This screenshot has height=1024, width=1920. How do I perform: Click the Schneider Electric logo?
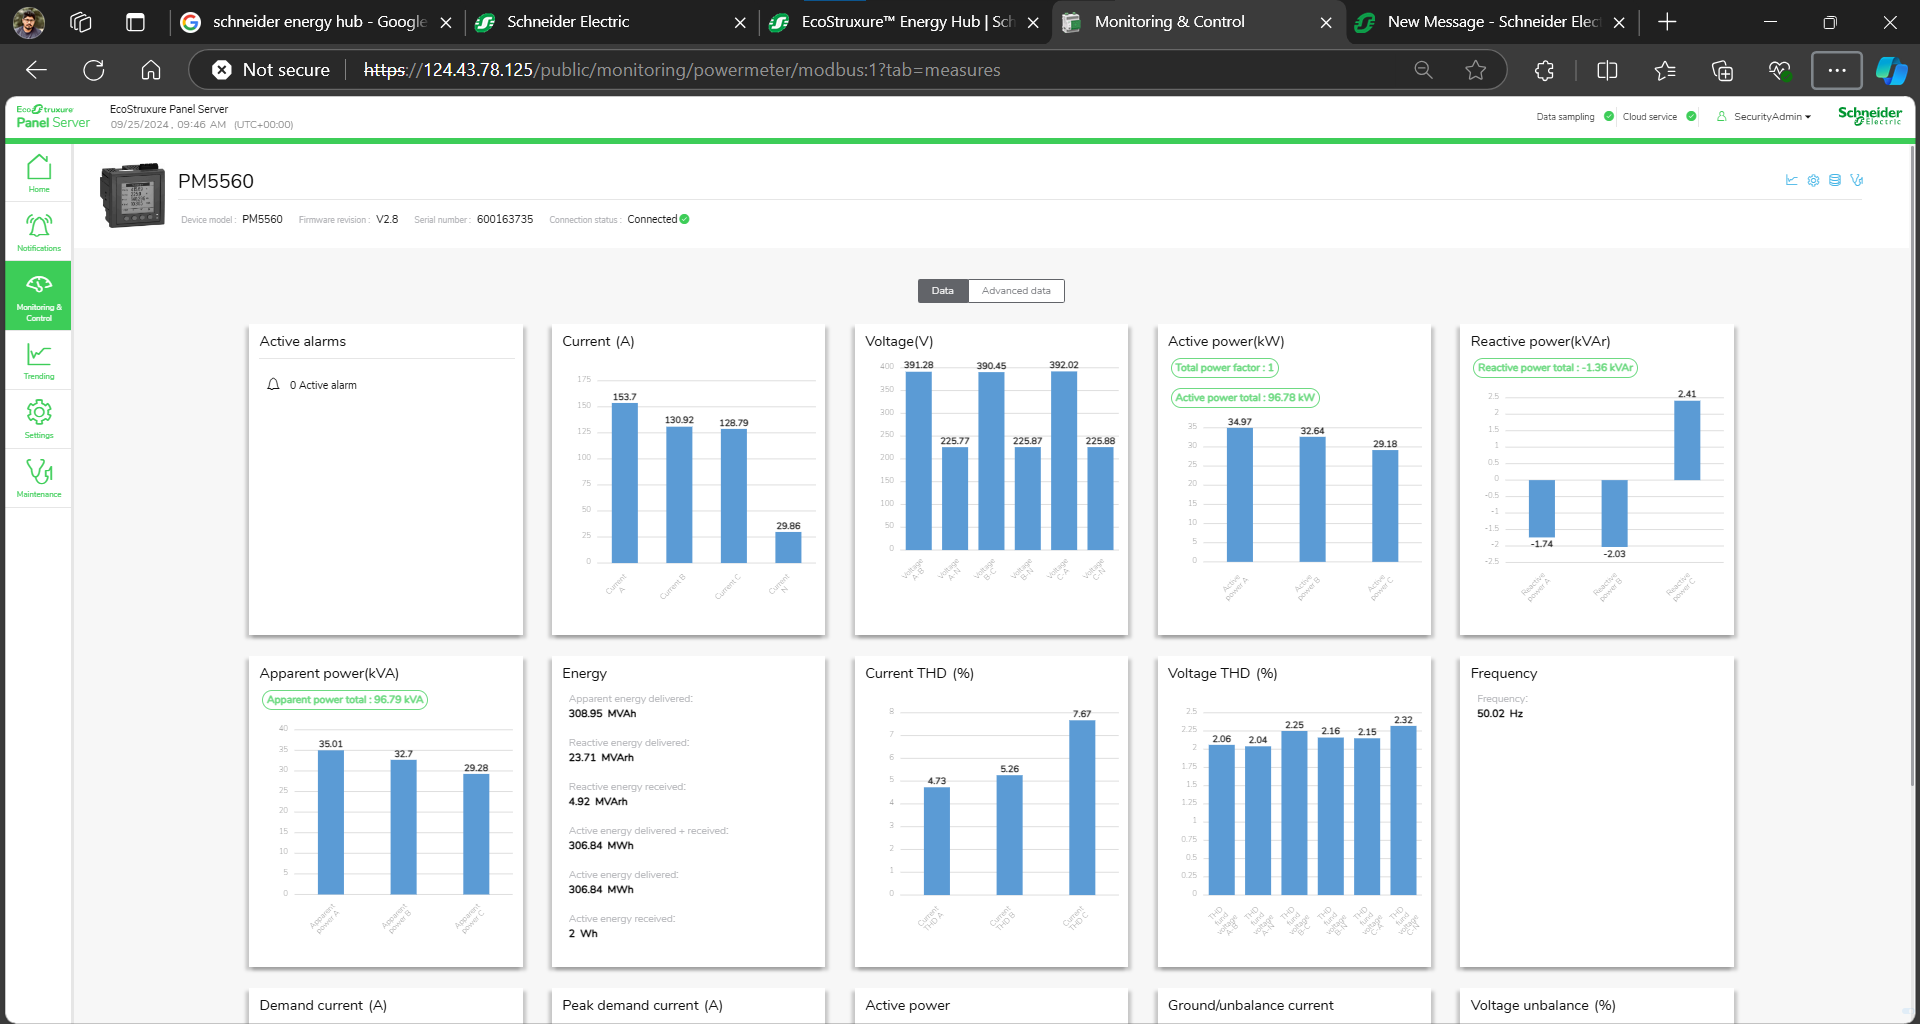[x=1869, y=116]
